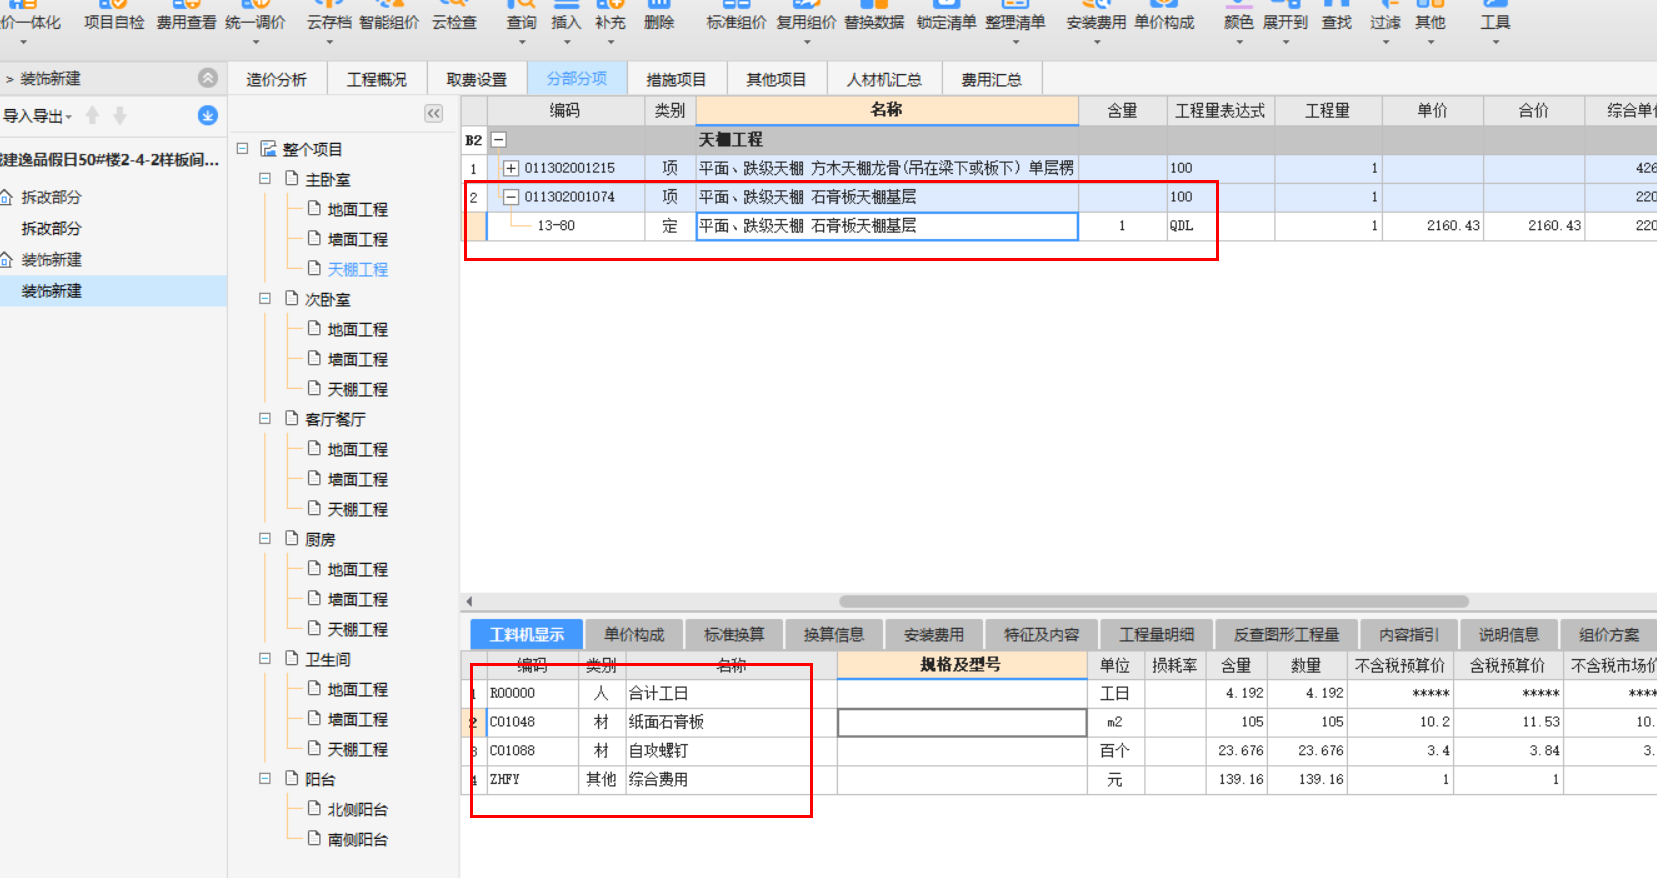Image resolution: width=1657 pixels, height=878 pixels.
Task: Click the home icon beside 拆改部分
Action: 7,197
